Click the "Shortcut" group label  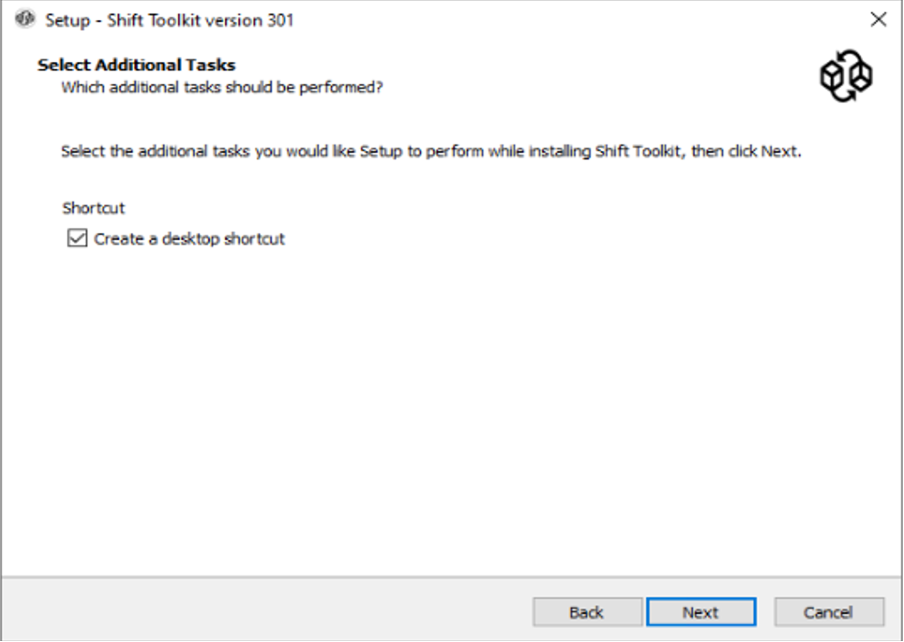pos(93,208)
